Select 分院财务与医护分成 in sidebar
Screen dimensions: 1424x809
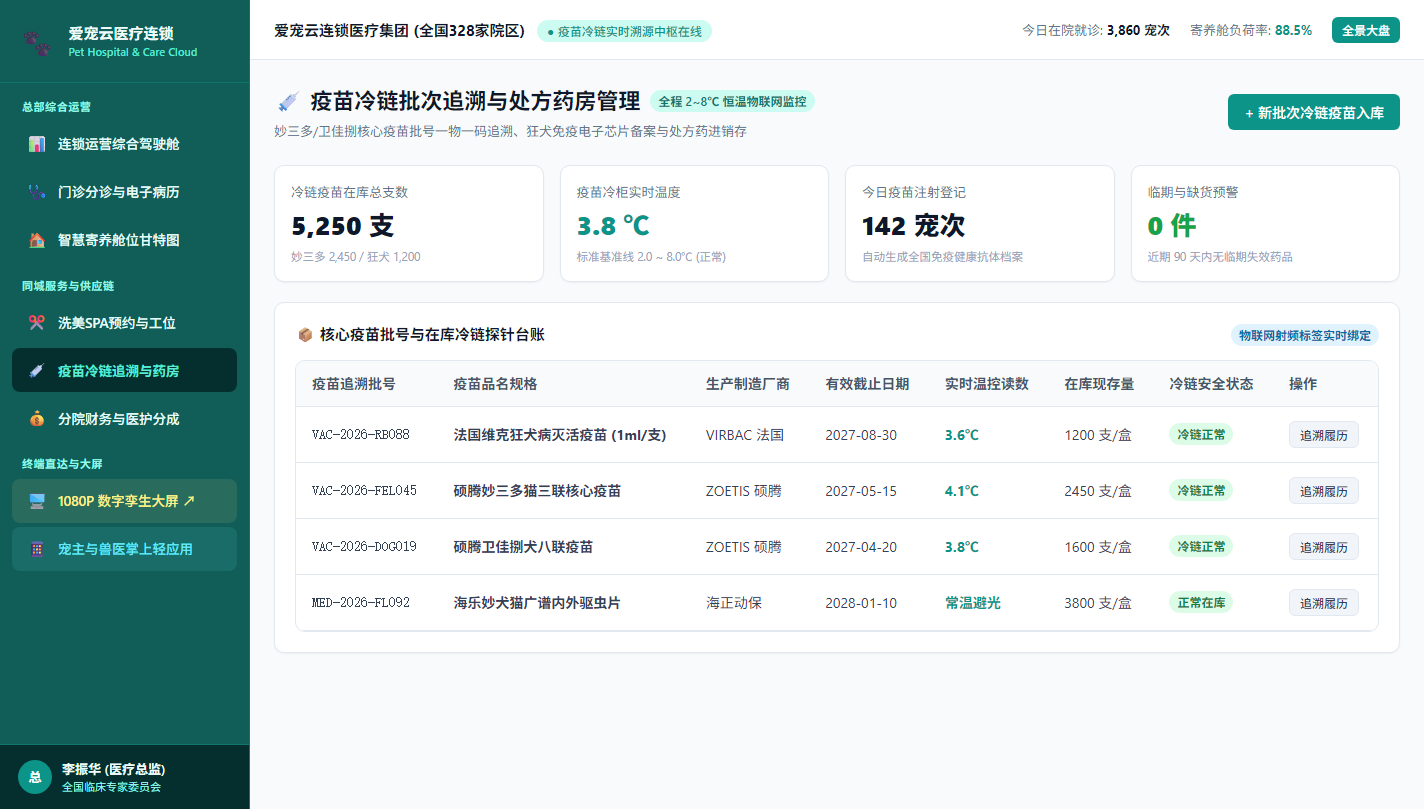pyautogui.click(x=124, y=419)
